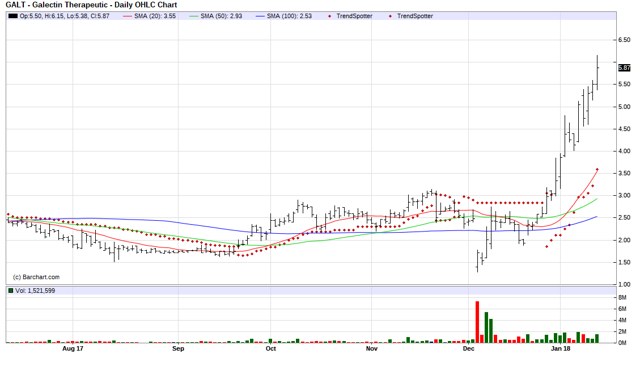Click the 6M volume axis label
The width and height of the screenshot is (640, 366).
click(x=622, y=309)
